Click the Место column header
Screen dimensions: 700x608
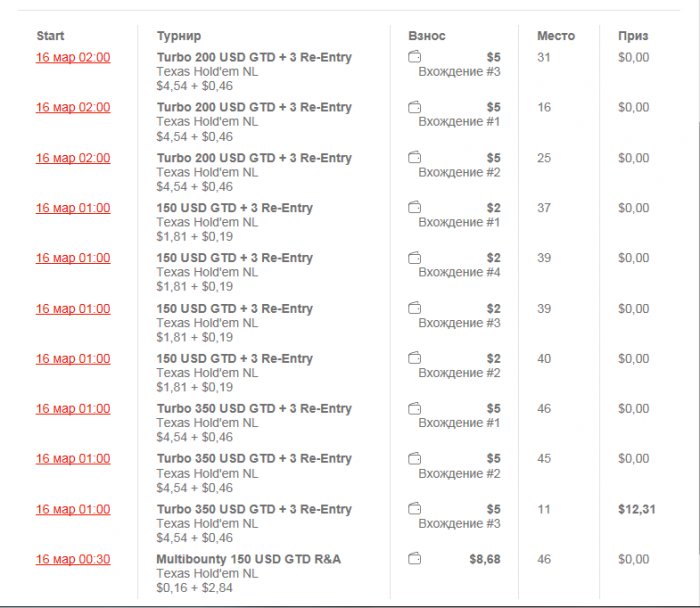556,36
